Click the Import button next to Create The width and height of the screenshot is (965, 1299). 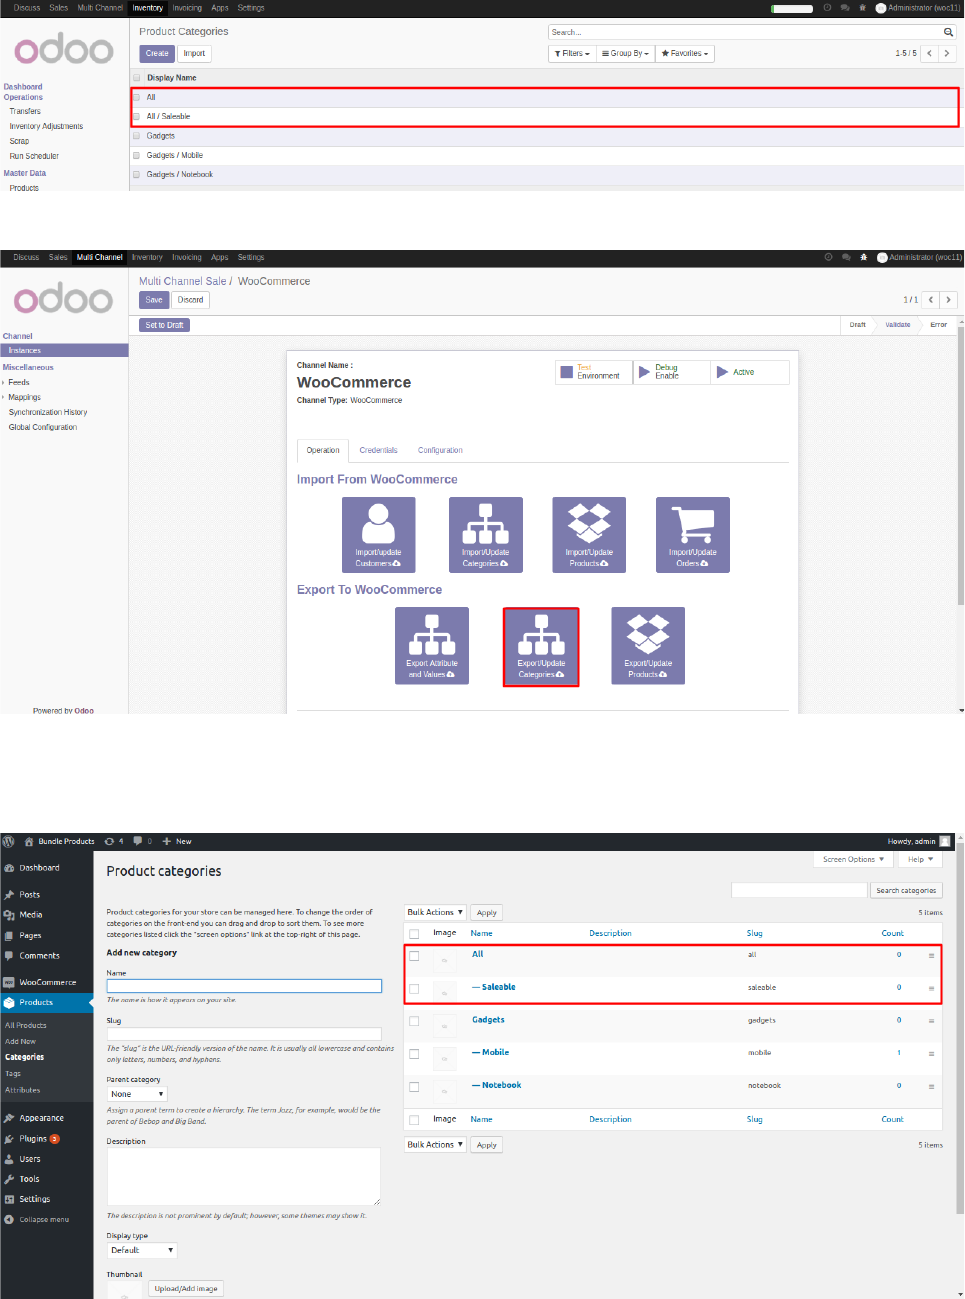(x=194, y=53)
